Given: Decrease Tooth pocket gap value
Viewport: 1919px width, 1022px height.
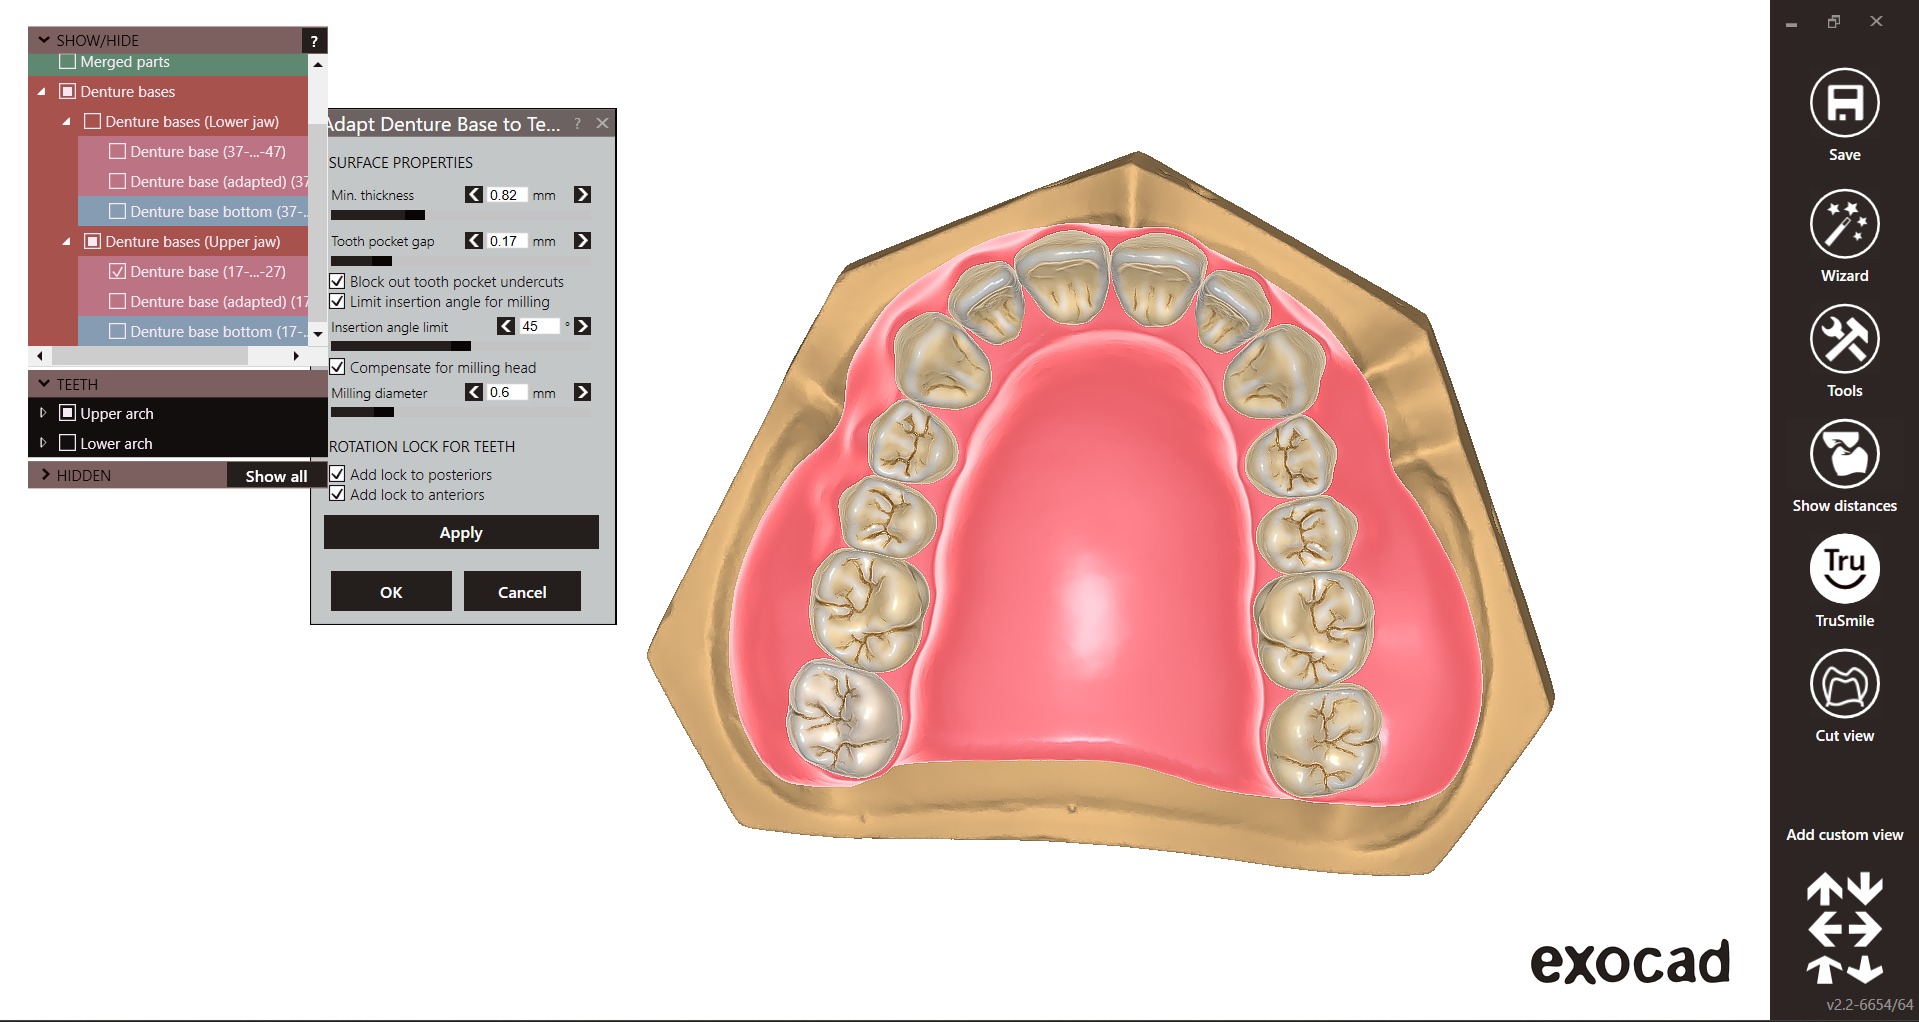Looking at the screenshot, I should pos(474,241).
